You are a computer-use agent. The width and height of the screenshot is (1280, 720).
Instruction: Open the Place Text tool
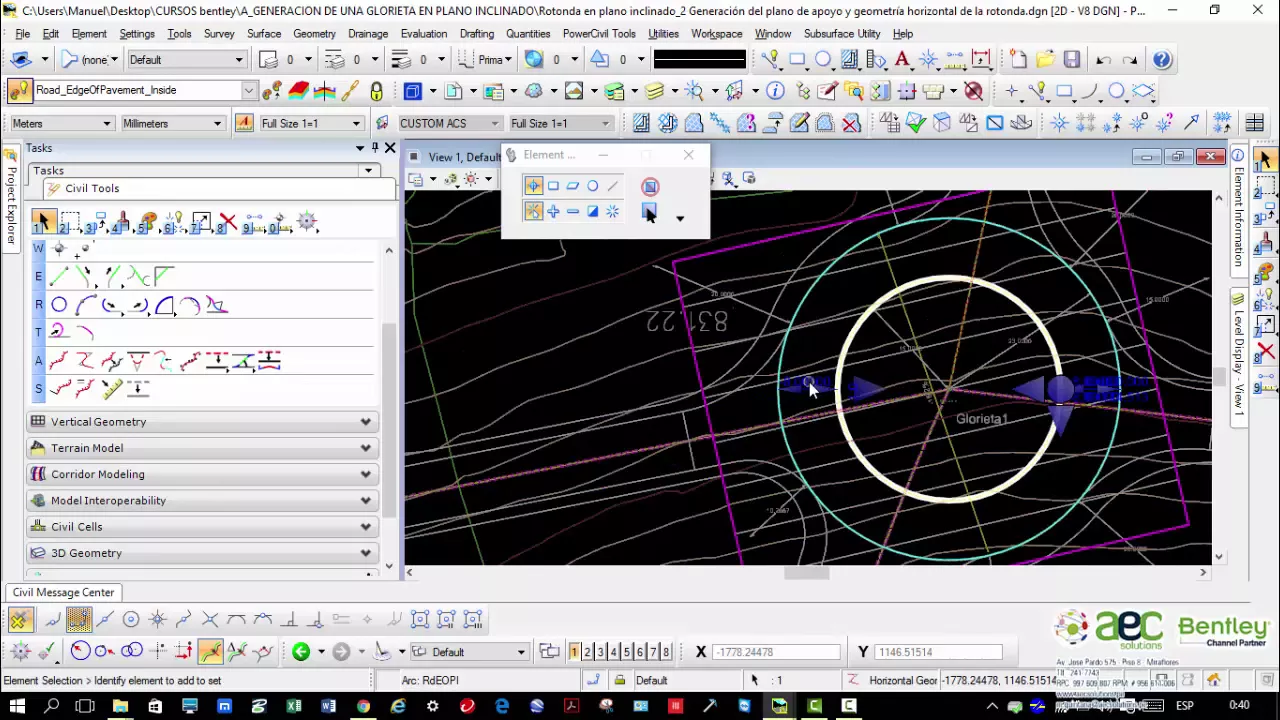click(902, 60)
